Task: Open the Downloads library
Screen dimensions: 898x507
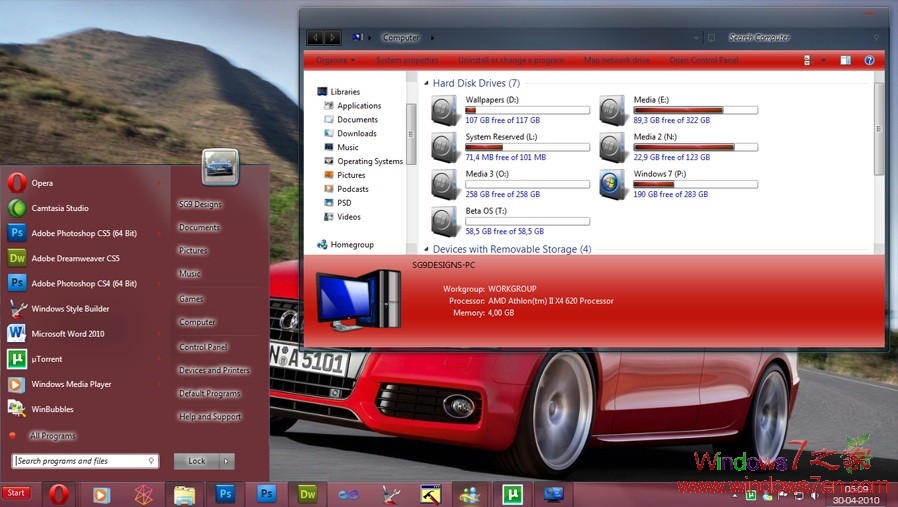Action: (356, 133)
